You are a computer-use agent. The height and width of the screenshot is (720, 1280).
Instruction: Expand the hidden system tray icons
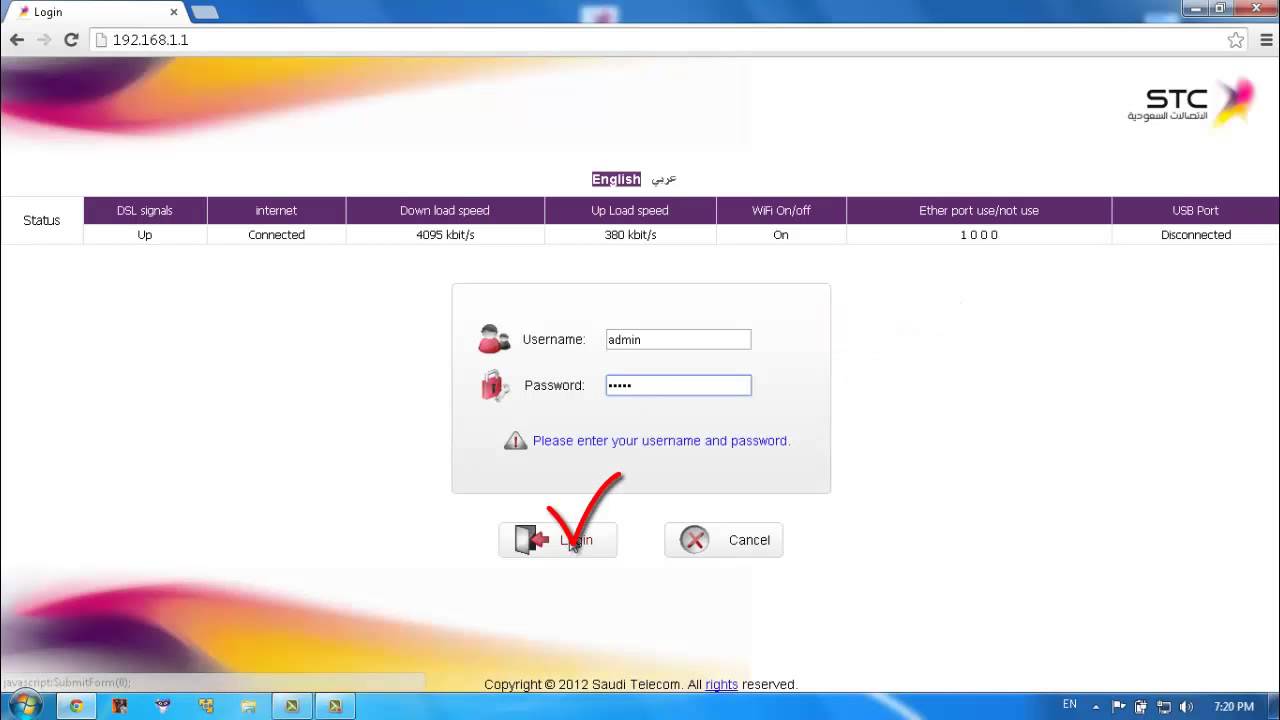point(1096,705)
